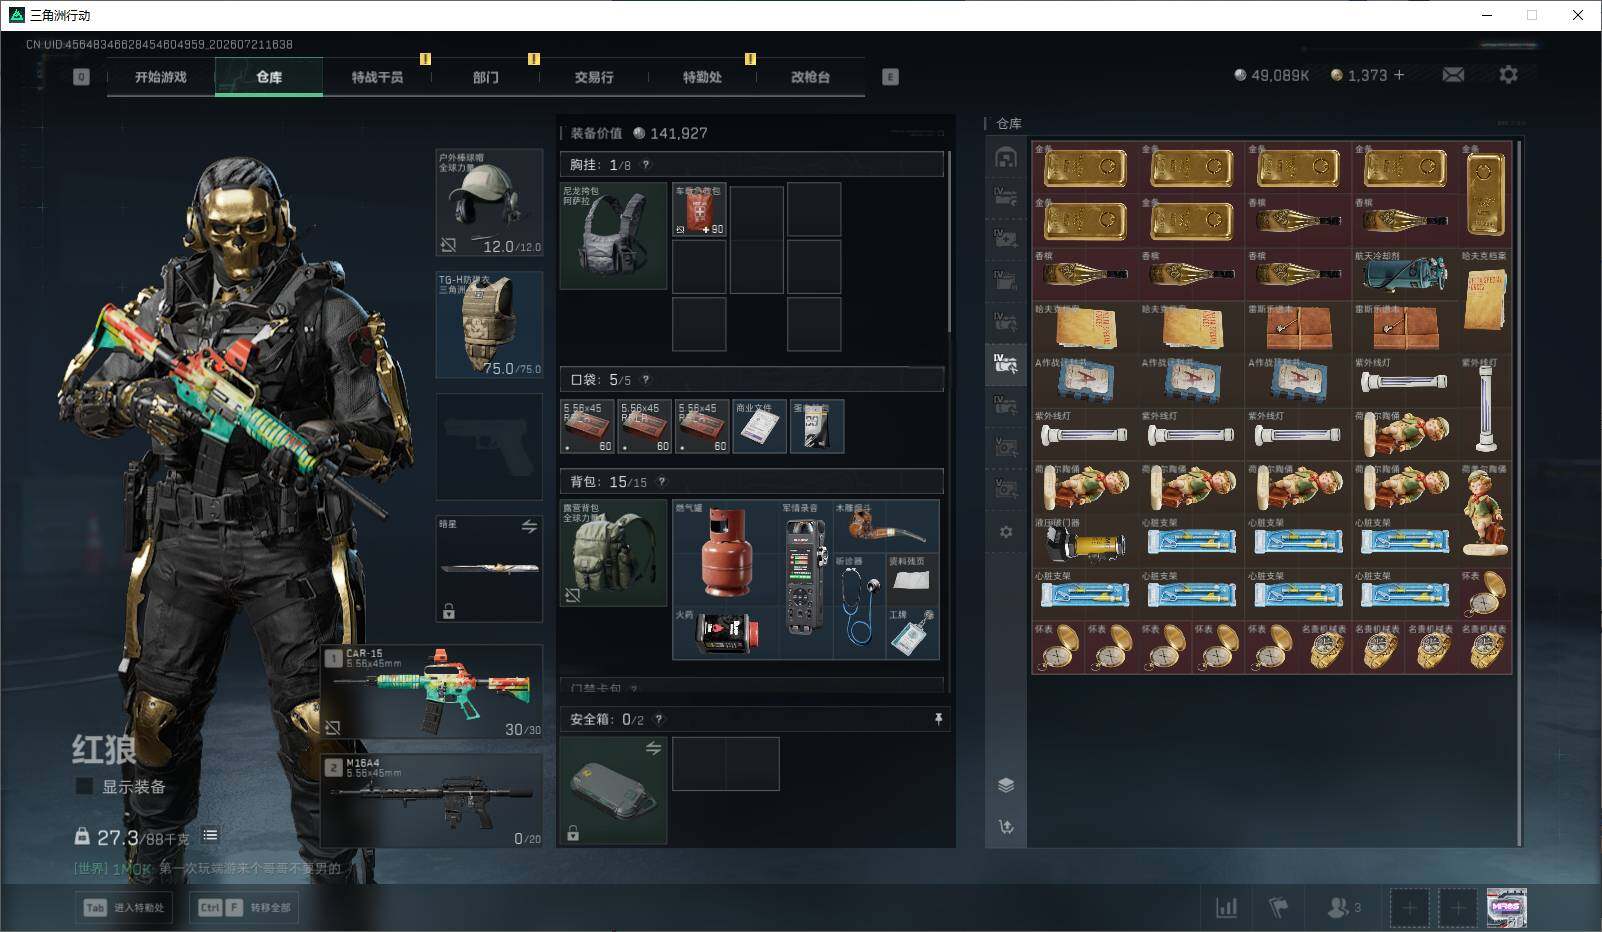Open the friends icon showing 3
This screenshot has height=932, width=1602.
1343,907
